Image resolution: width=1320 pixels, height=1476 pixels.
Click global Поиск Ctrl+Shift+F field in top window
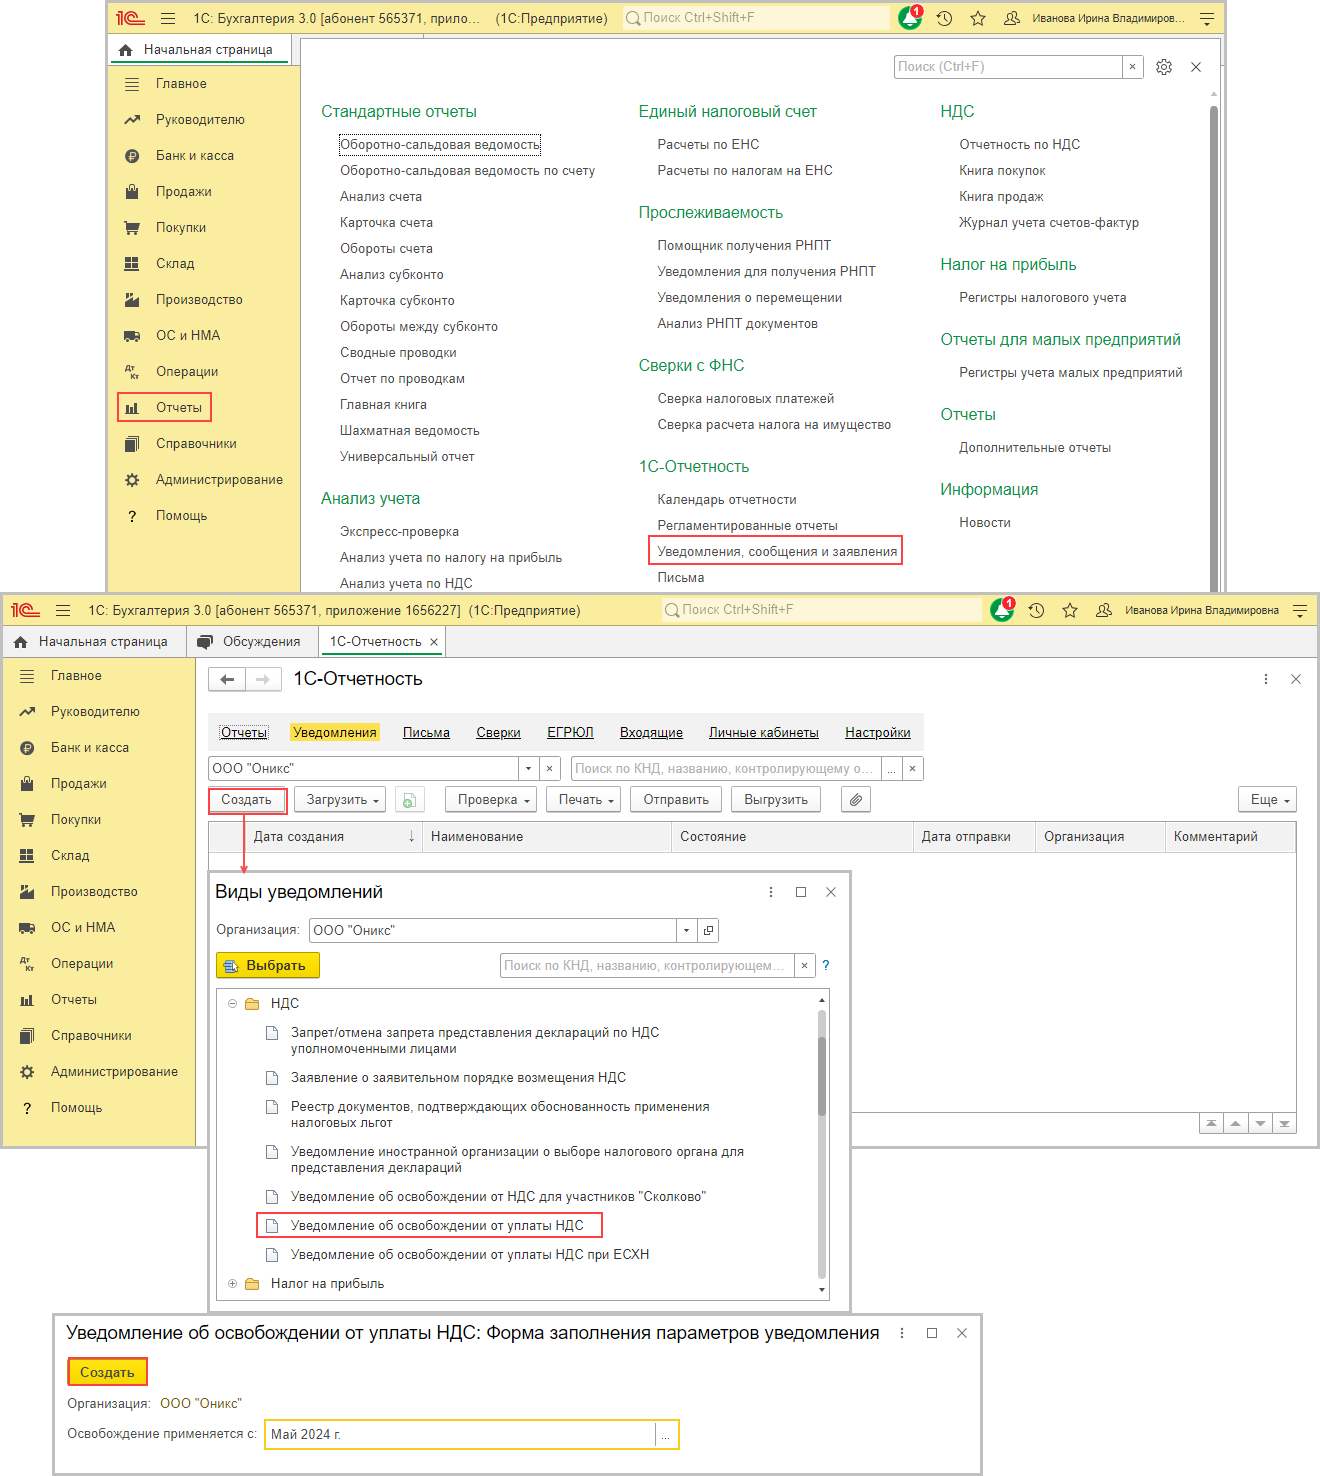tap(756, 18)
